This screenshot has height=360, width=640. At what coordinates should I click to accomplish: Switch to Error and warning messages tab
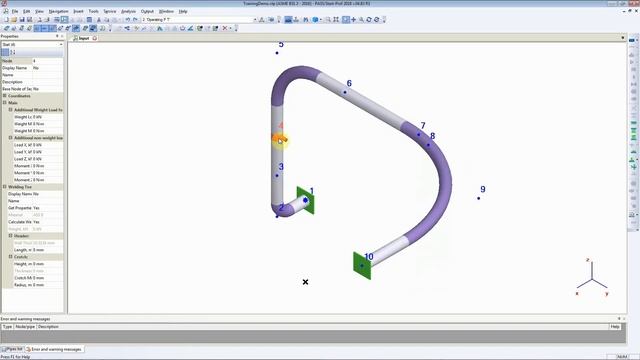coord(54,349)
